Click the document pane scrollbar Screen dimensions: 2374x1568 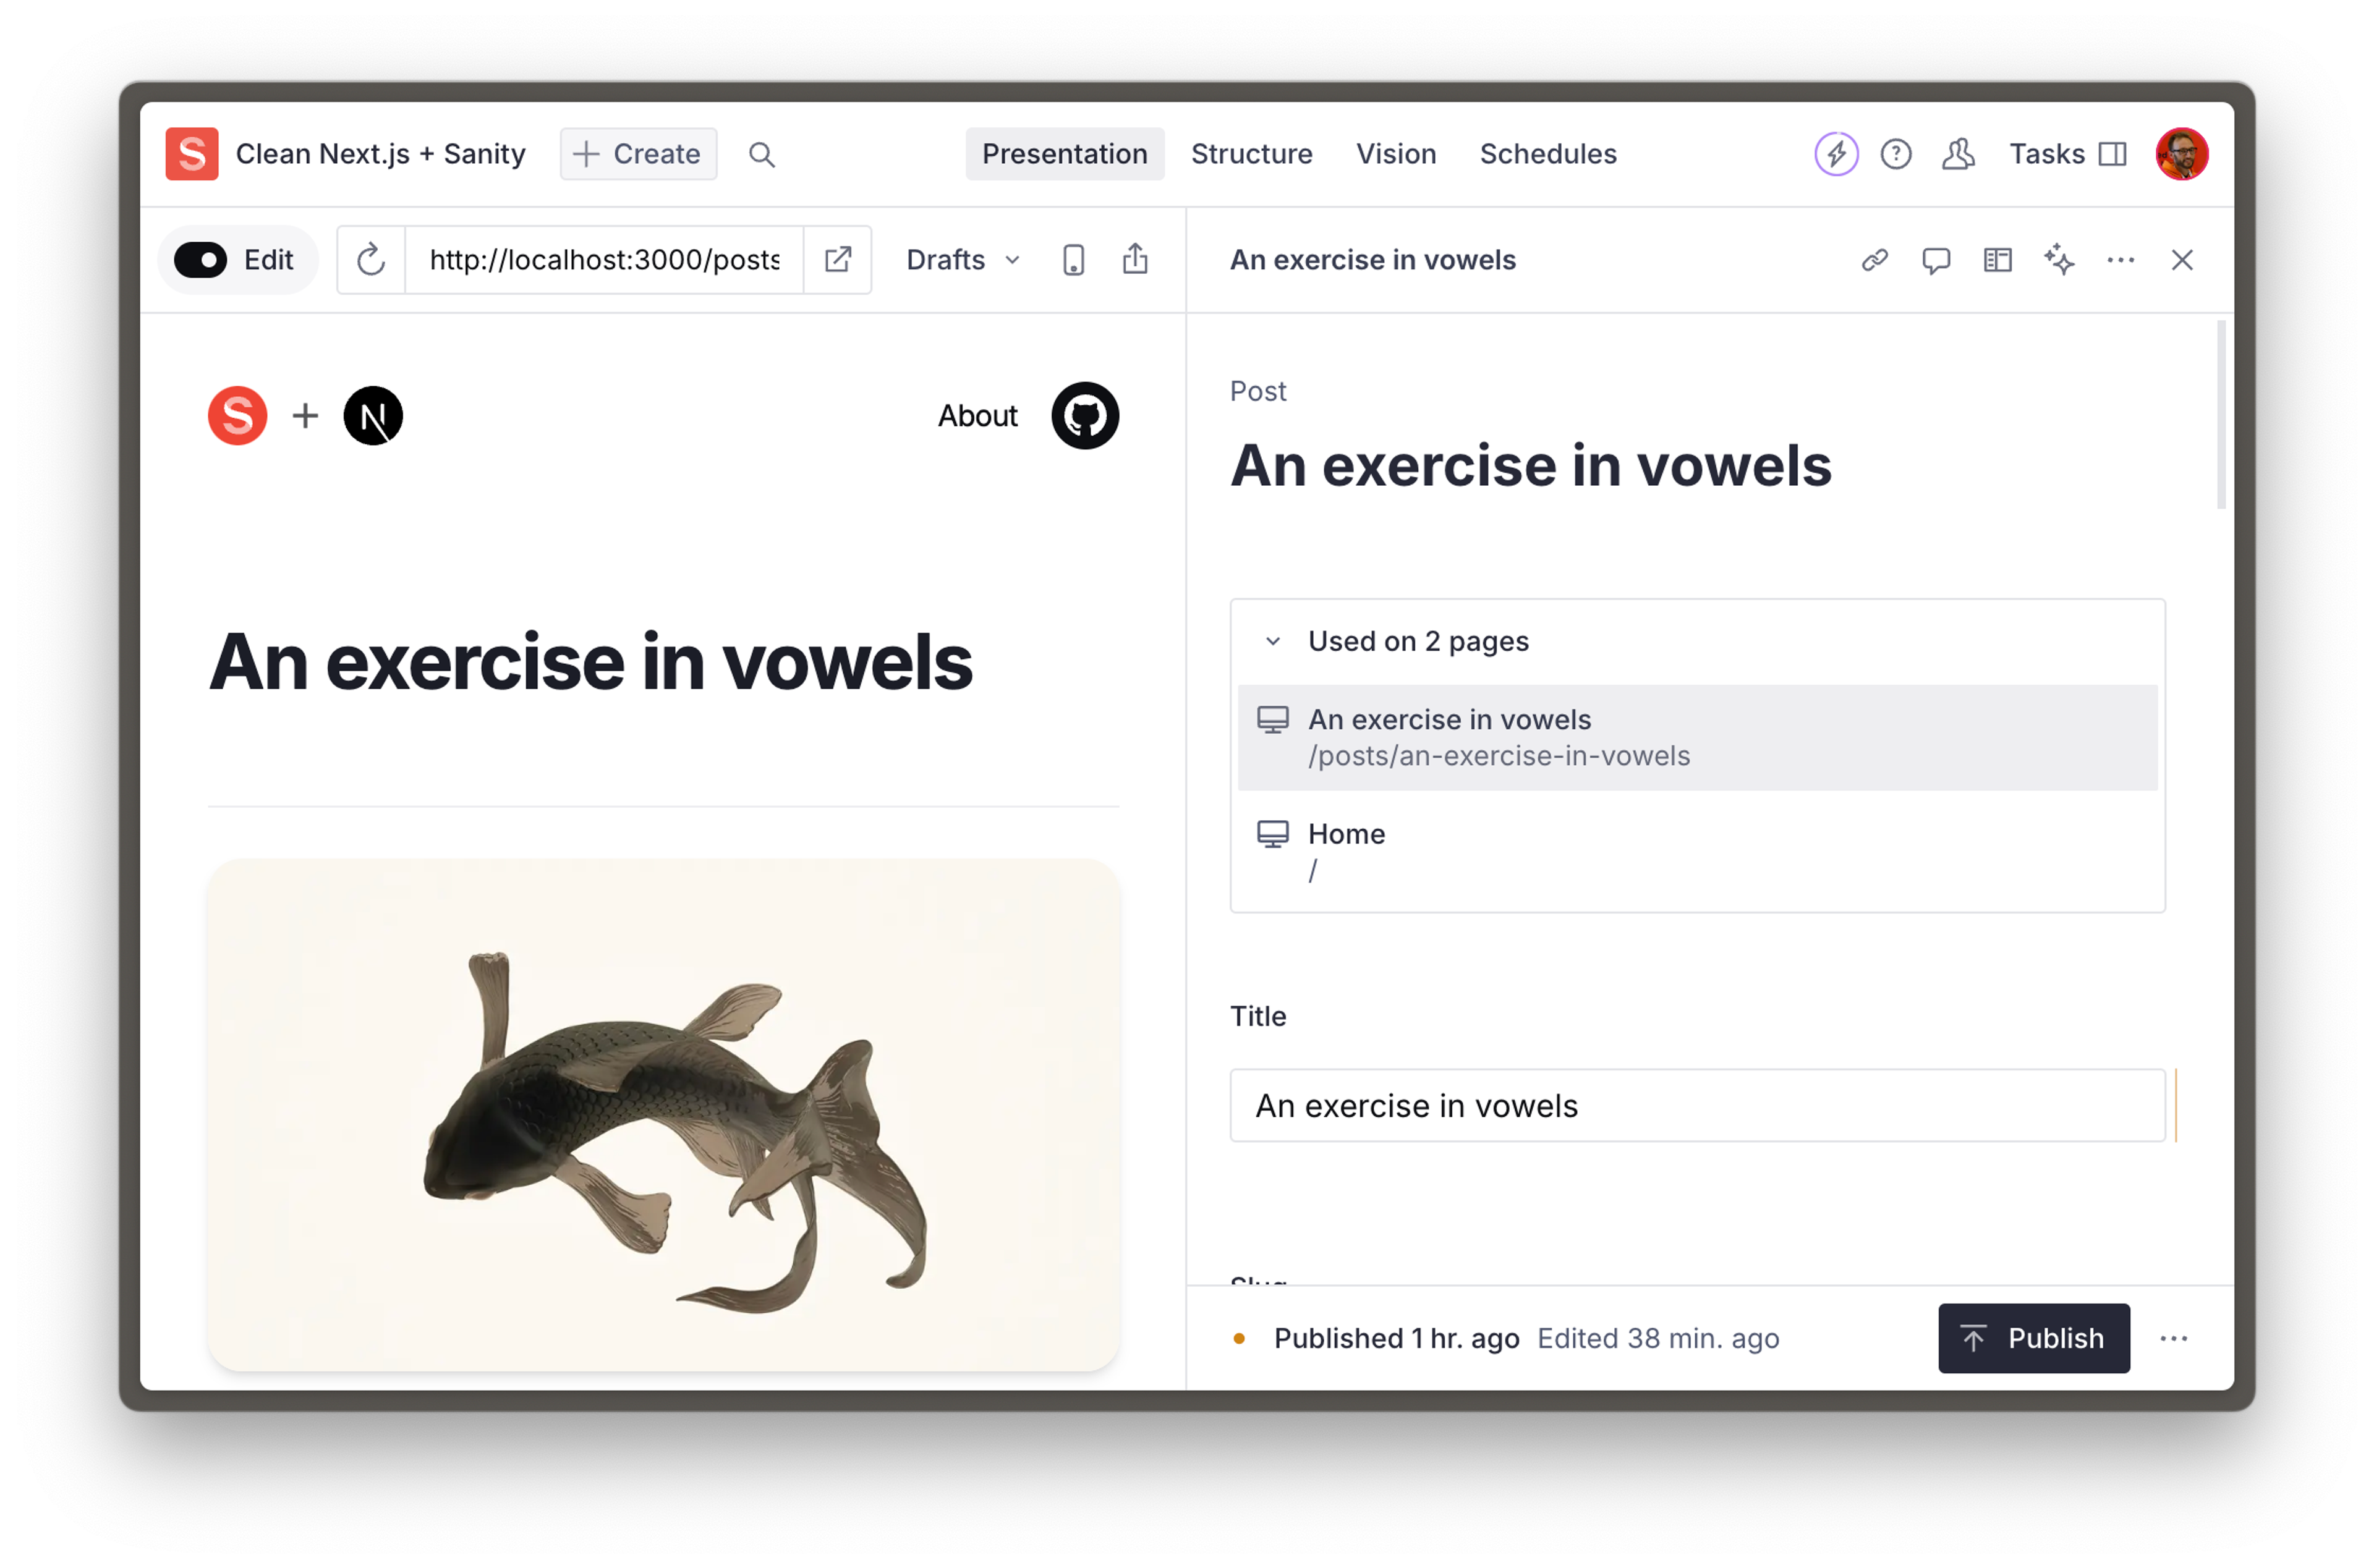tap(2221, 416)
